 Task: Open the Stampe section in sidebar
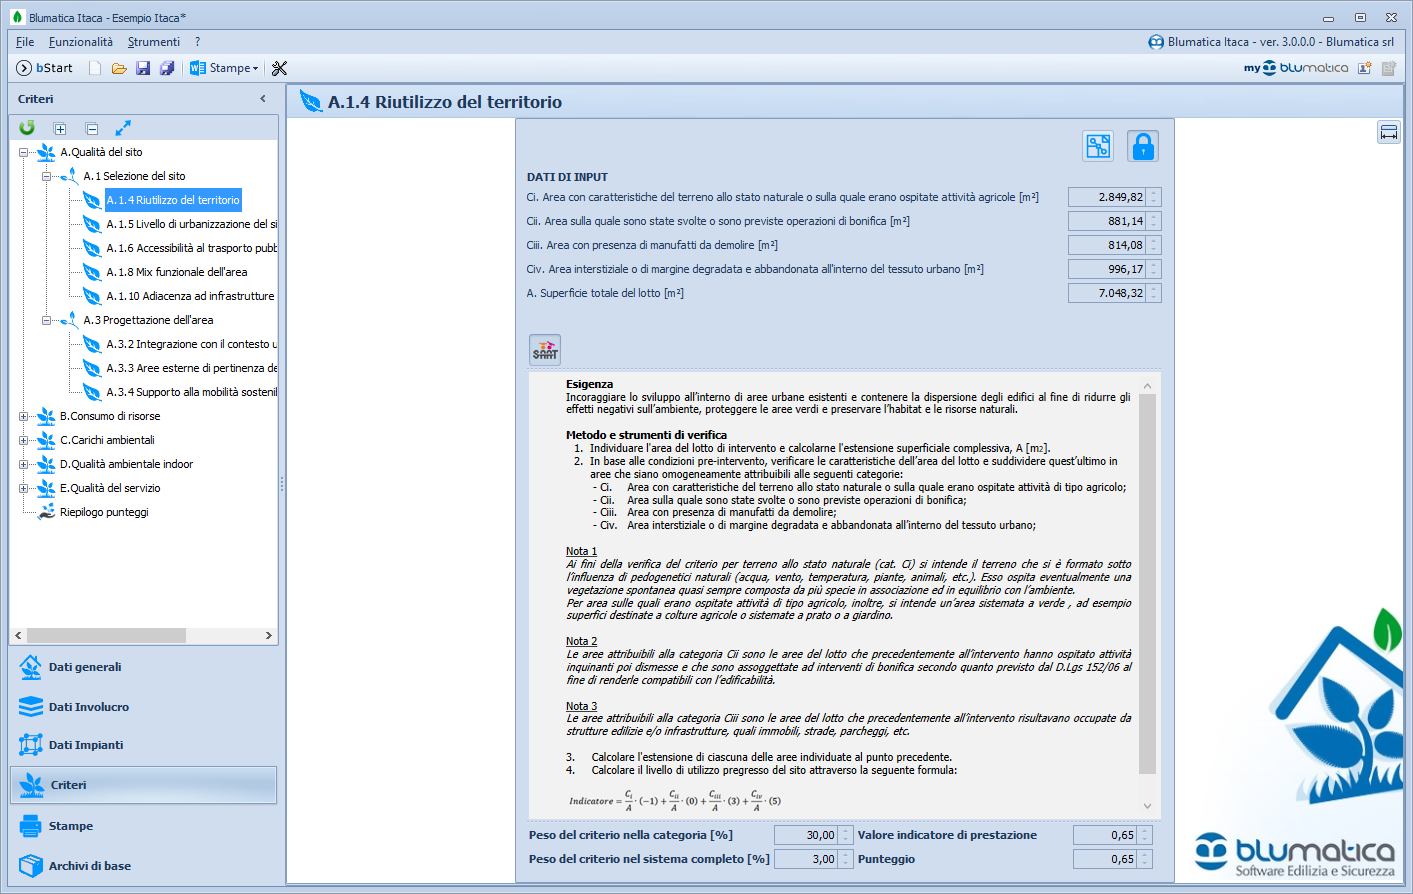coord(143,826)
